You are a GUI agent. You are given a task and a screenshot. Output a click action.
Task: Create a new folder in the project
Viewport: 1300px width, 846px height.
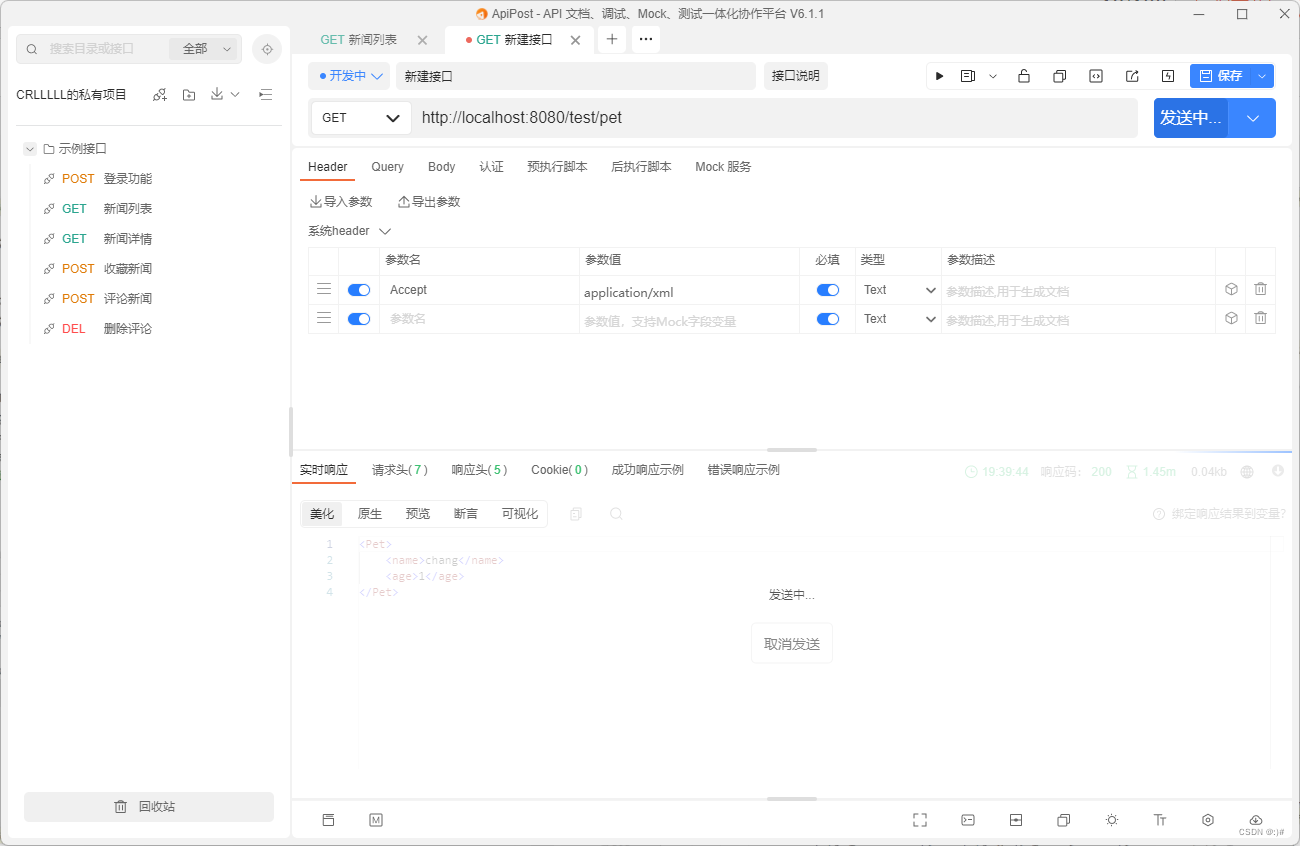pos(189,95)
